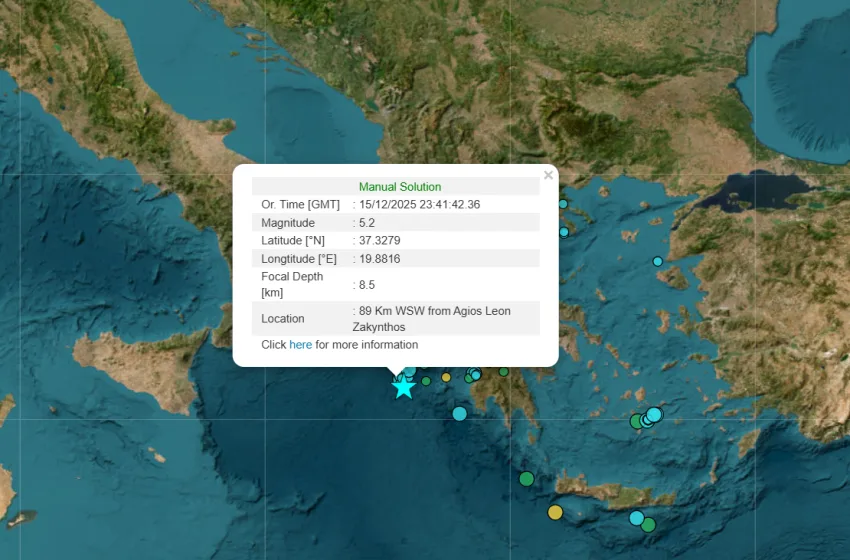Select the cyan marker beside the Or. Time row
This screenshot has height=560, width=850.
(x=563, y=204)
